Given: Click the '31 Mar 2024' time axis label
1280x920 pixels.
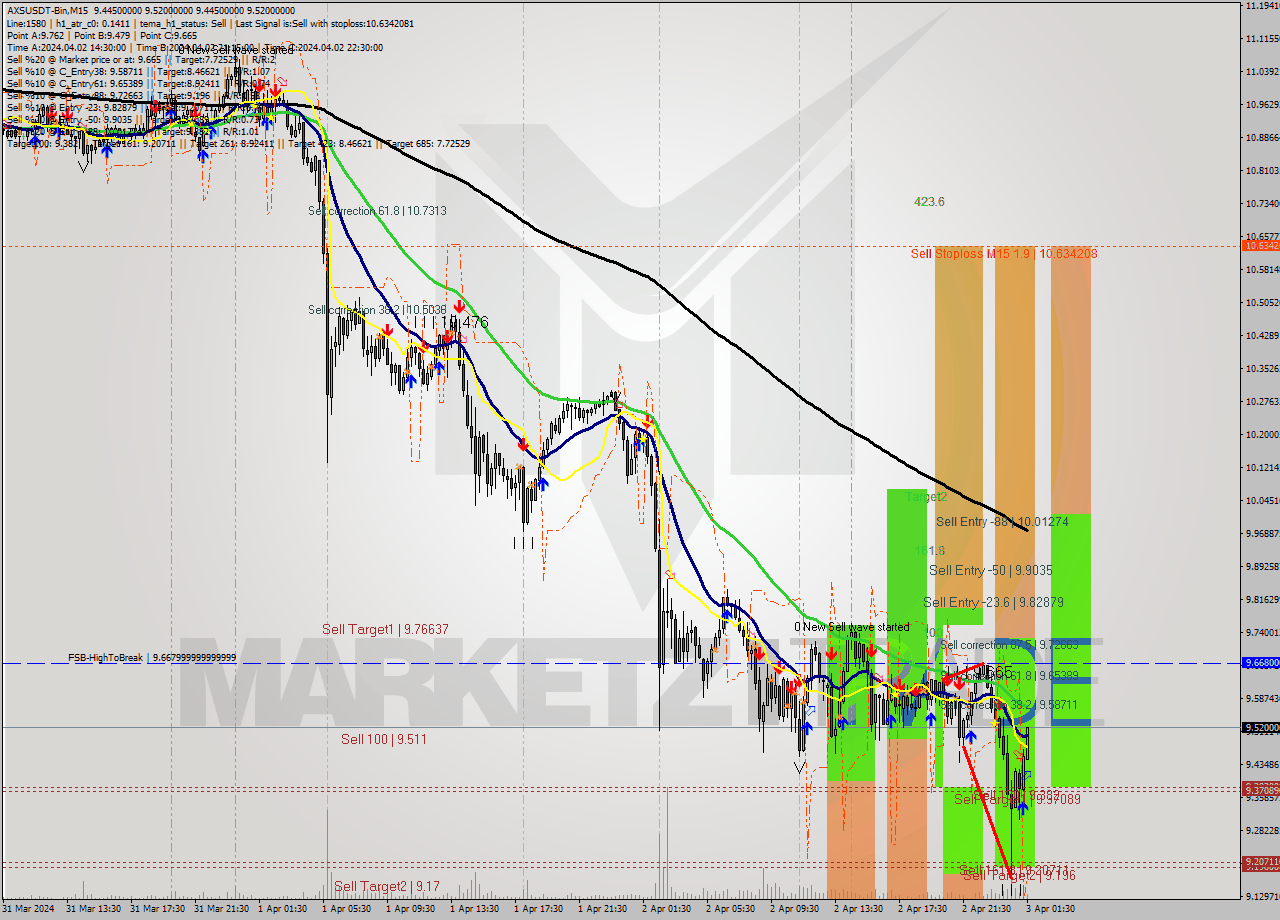Looking at the screenshot, I should 30,909.
